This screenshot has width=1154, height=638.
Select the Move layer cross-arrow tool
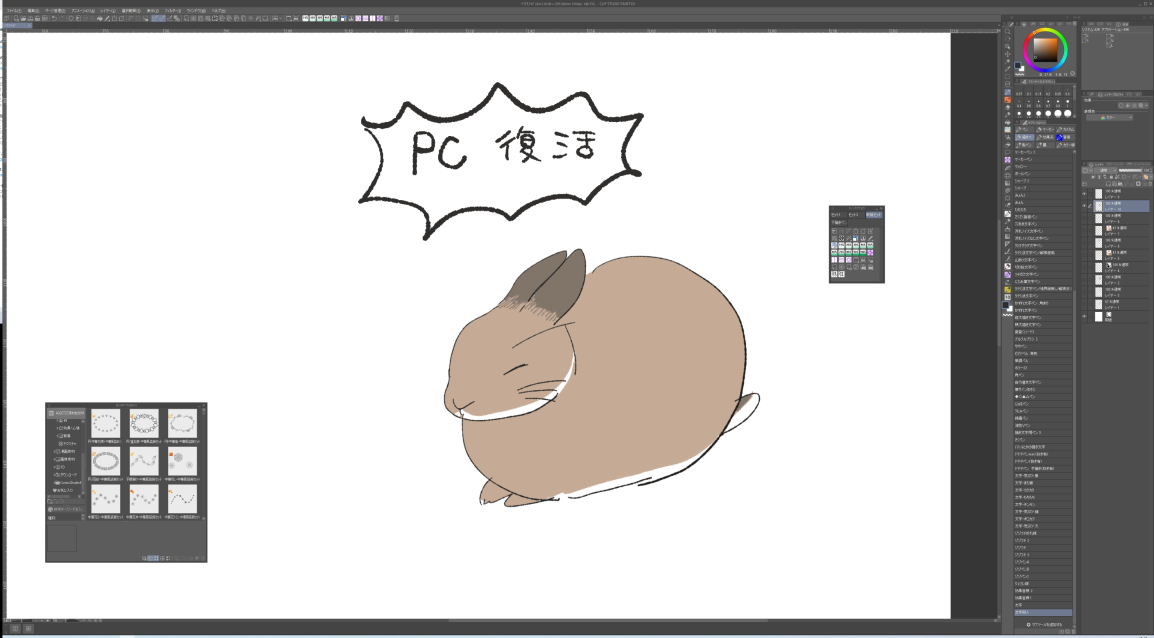1008,54
